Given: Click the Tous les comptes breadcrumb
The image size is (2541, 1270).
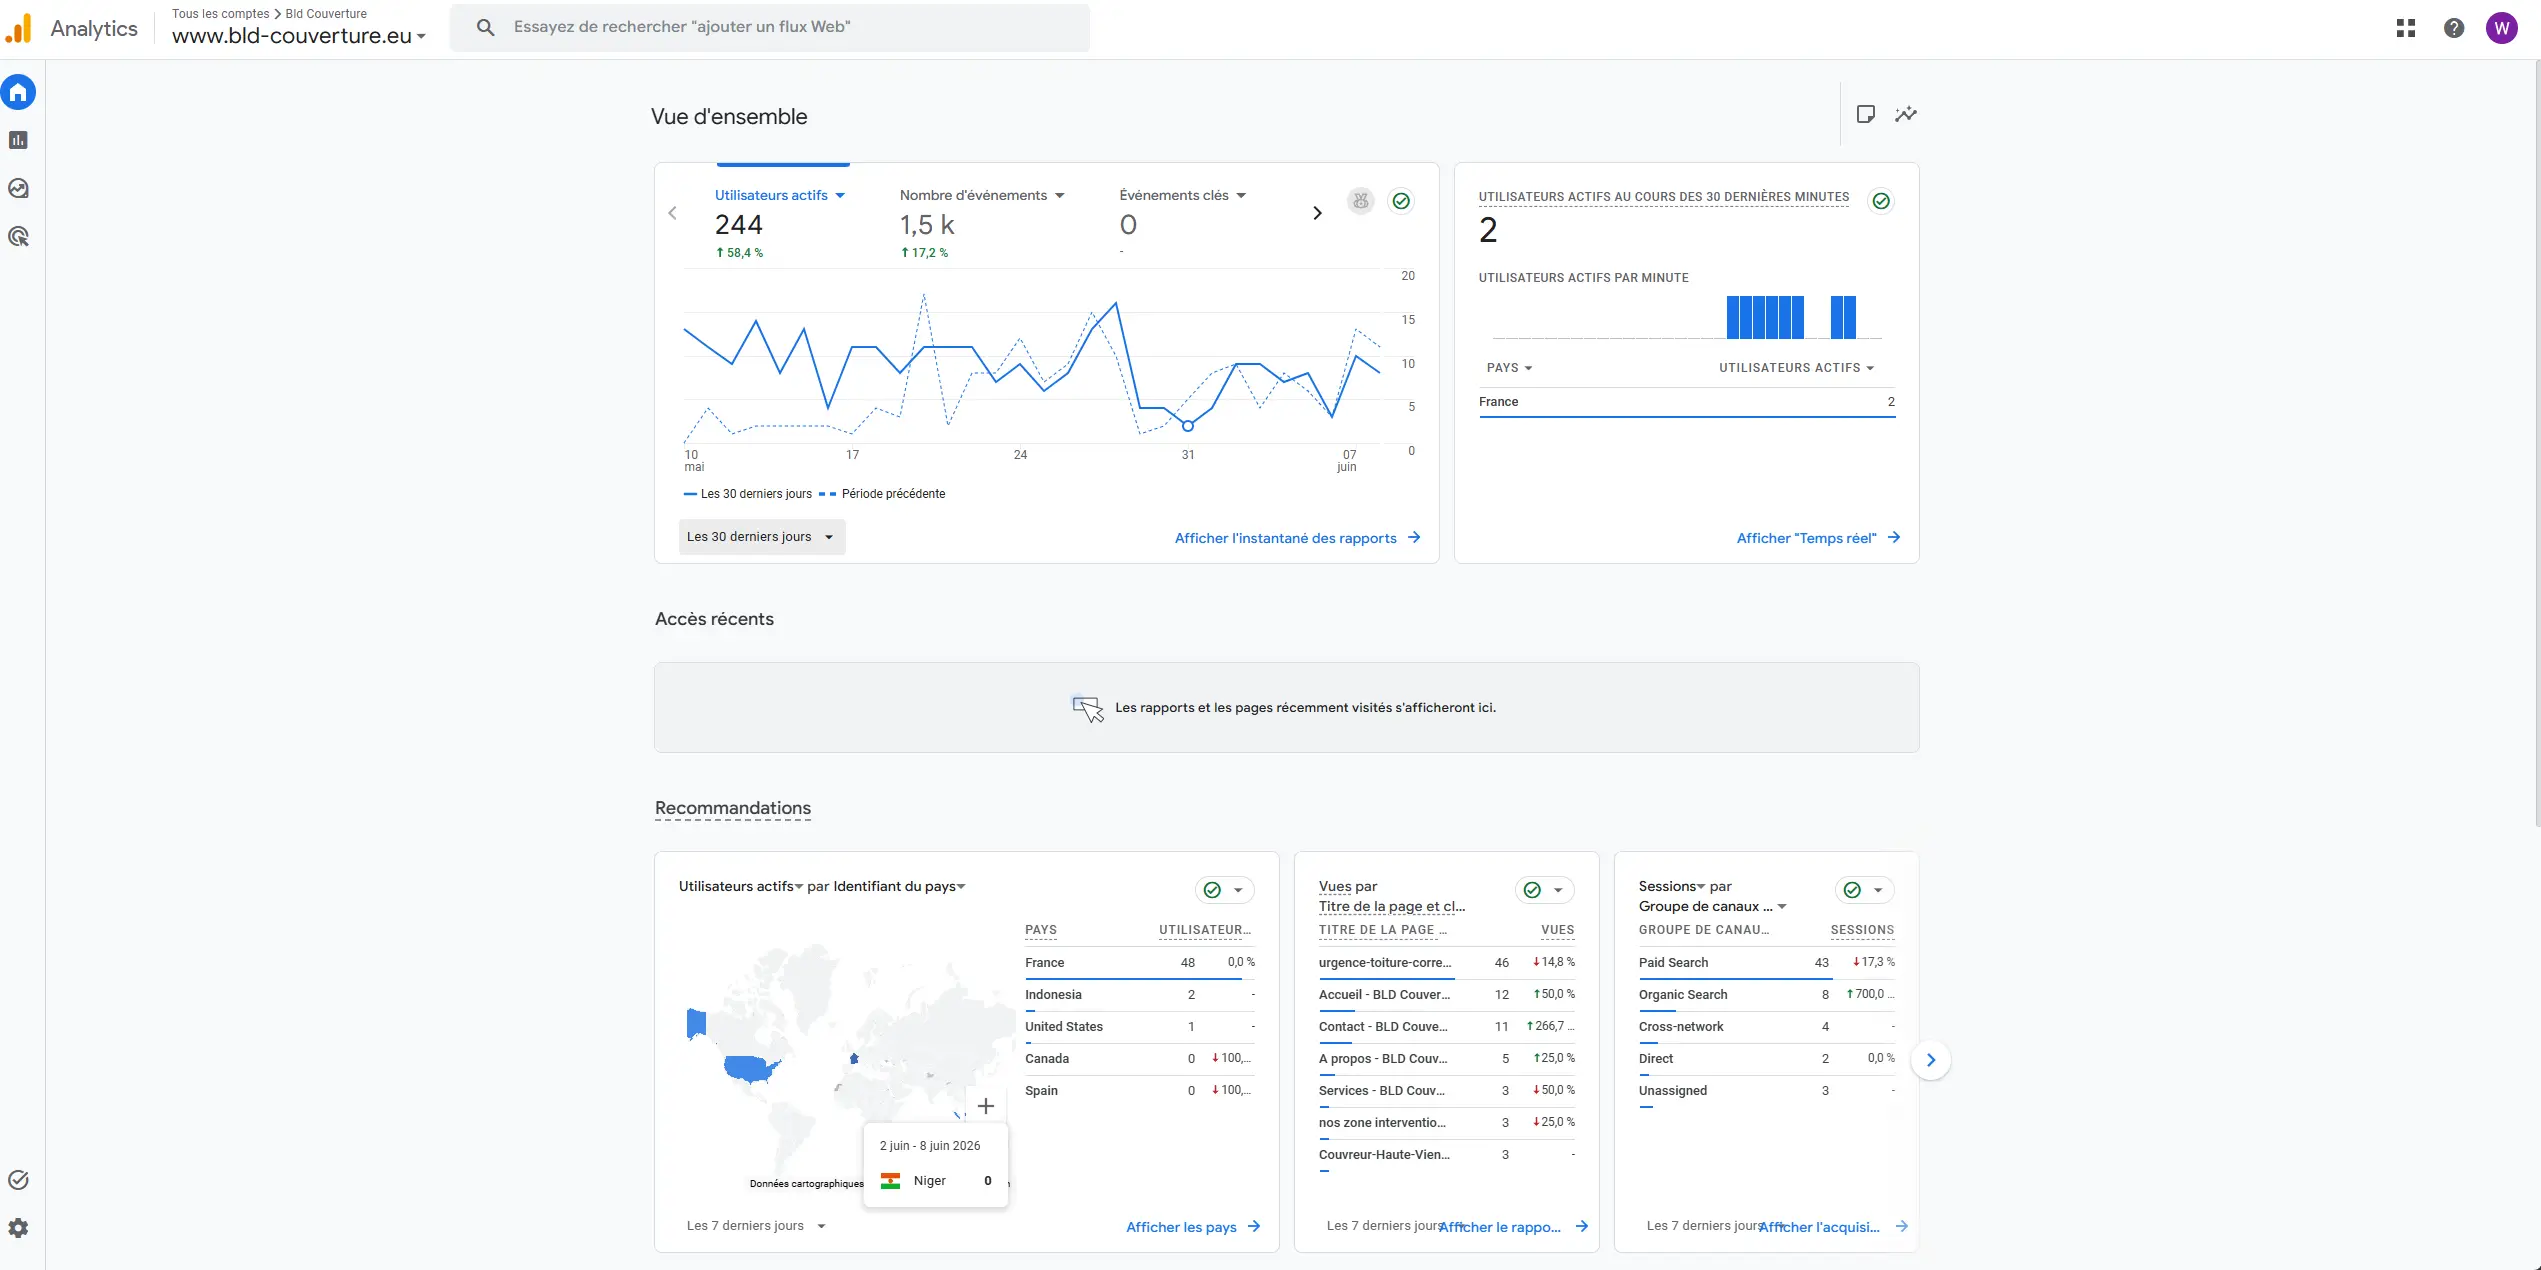Looking at the screenshot, I should [220, 14].
